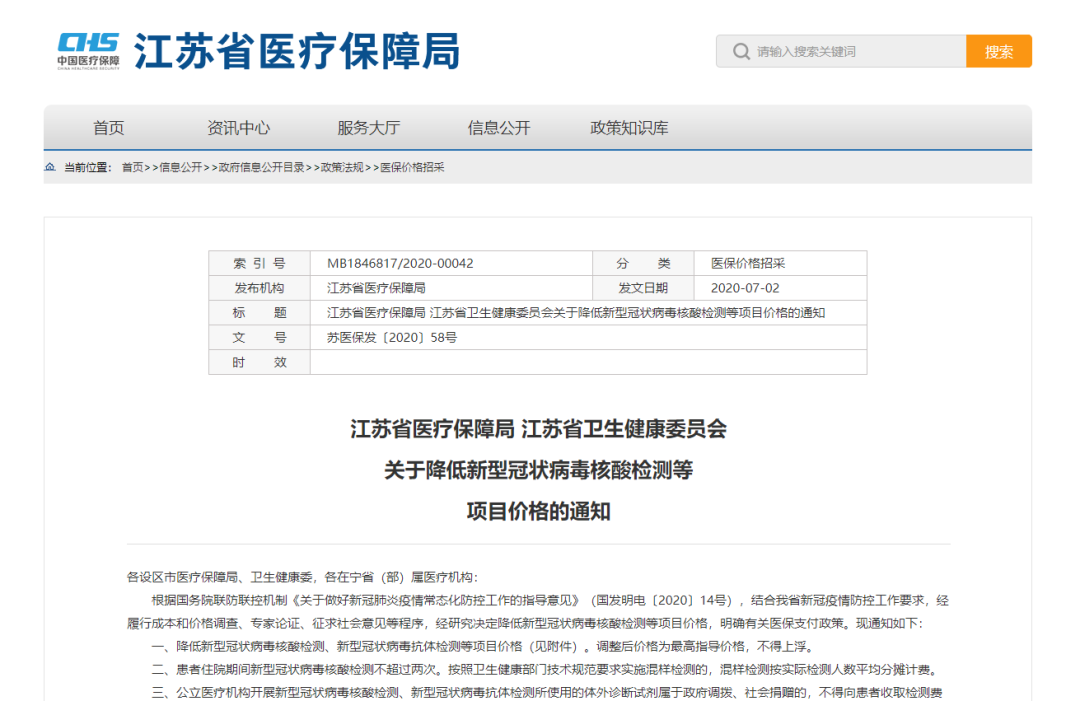This screenshot has width=1080, height=701.
Task: Focus the 请输入搜索关键词 search field
Action: (x=841, y=52)
